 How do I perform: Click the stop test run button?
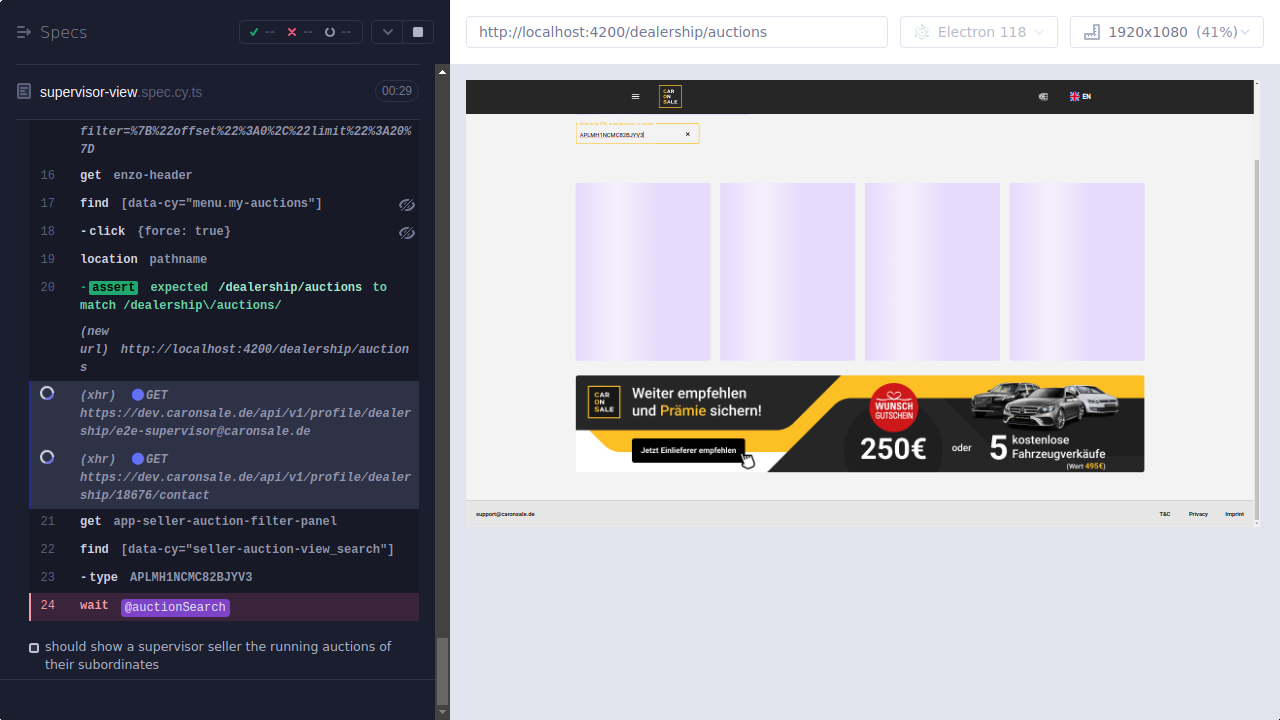pos(416,31)
